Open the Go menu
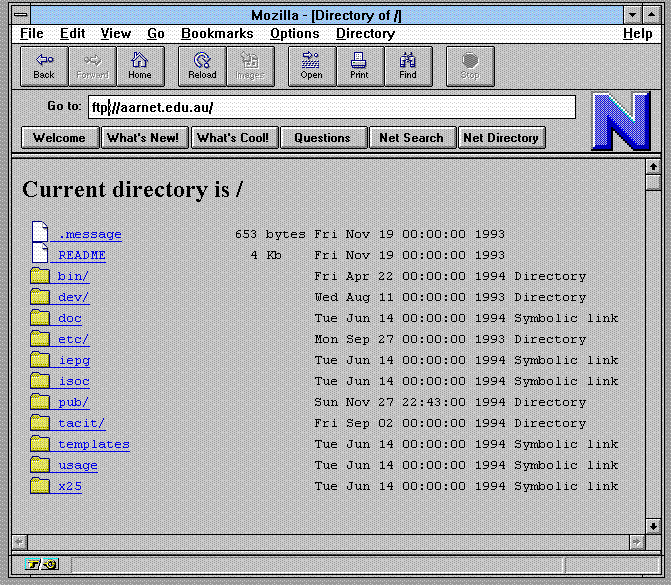Viewport: 671px width, 585px height. (x=156, y=33)
